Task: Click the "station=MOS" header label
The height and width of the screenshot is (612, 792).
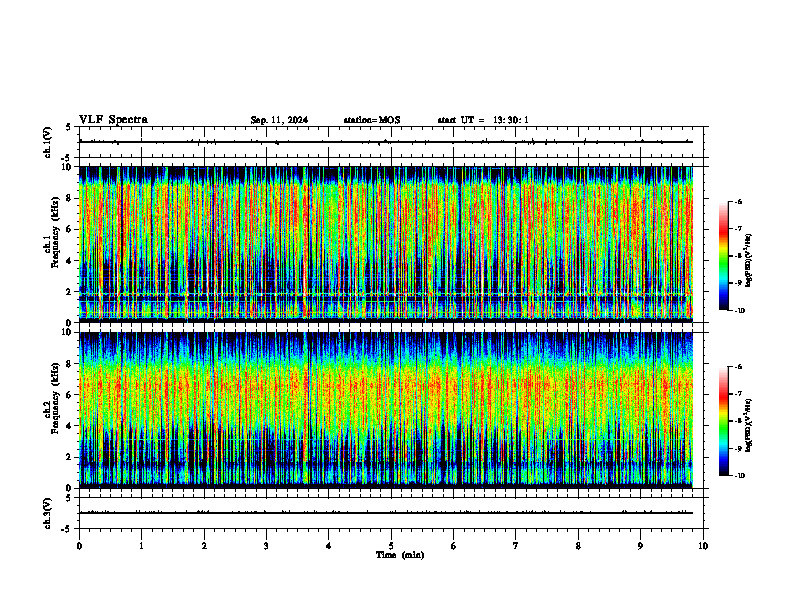Action: pyautogui.click(x=372, y=120)
